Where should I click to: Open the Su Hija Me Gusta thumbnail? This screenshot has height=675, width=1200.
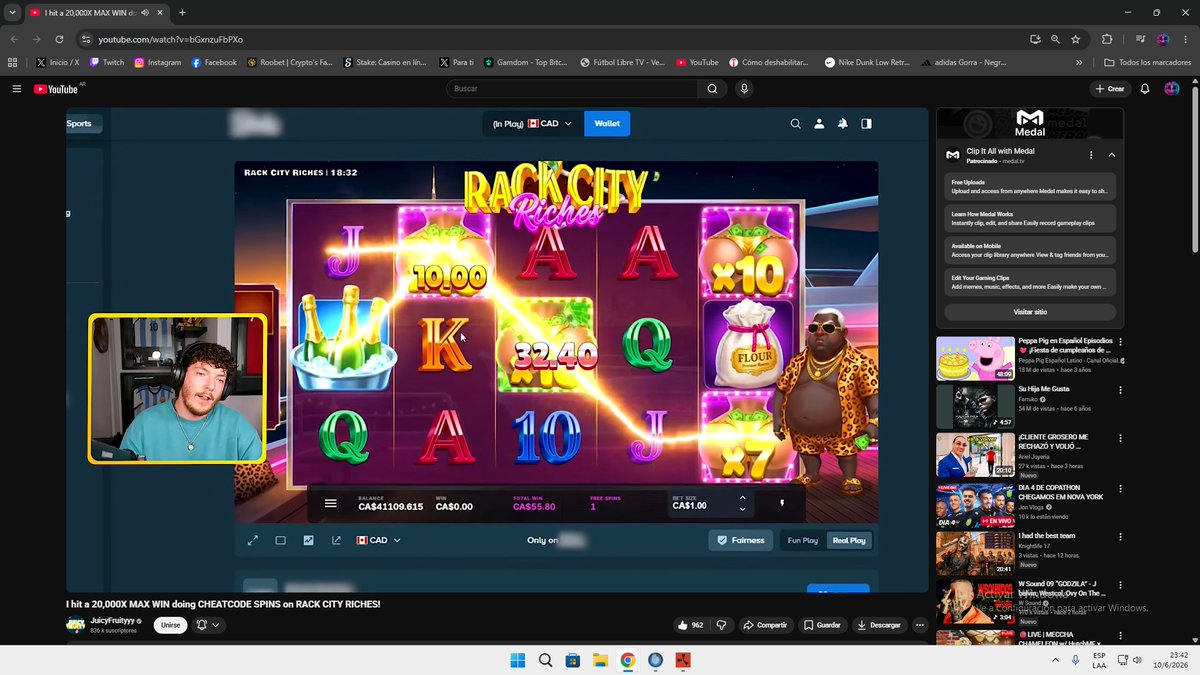click(975, 406)
